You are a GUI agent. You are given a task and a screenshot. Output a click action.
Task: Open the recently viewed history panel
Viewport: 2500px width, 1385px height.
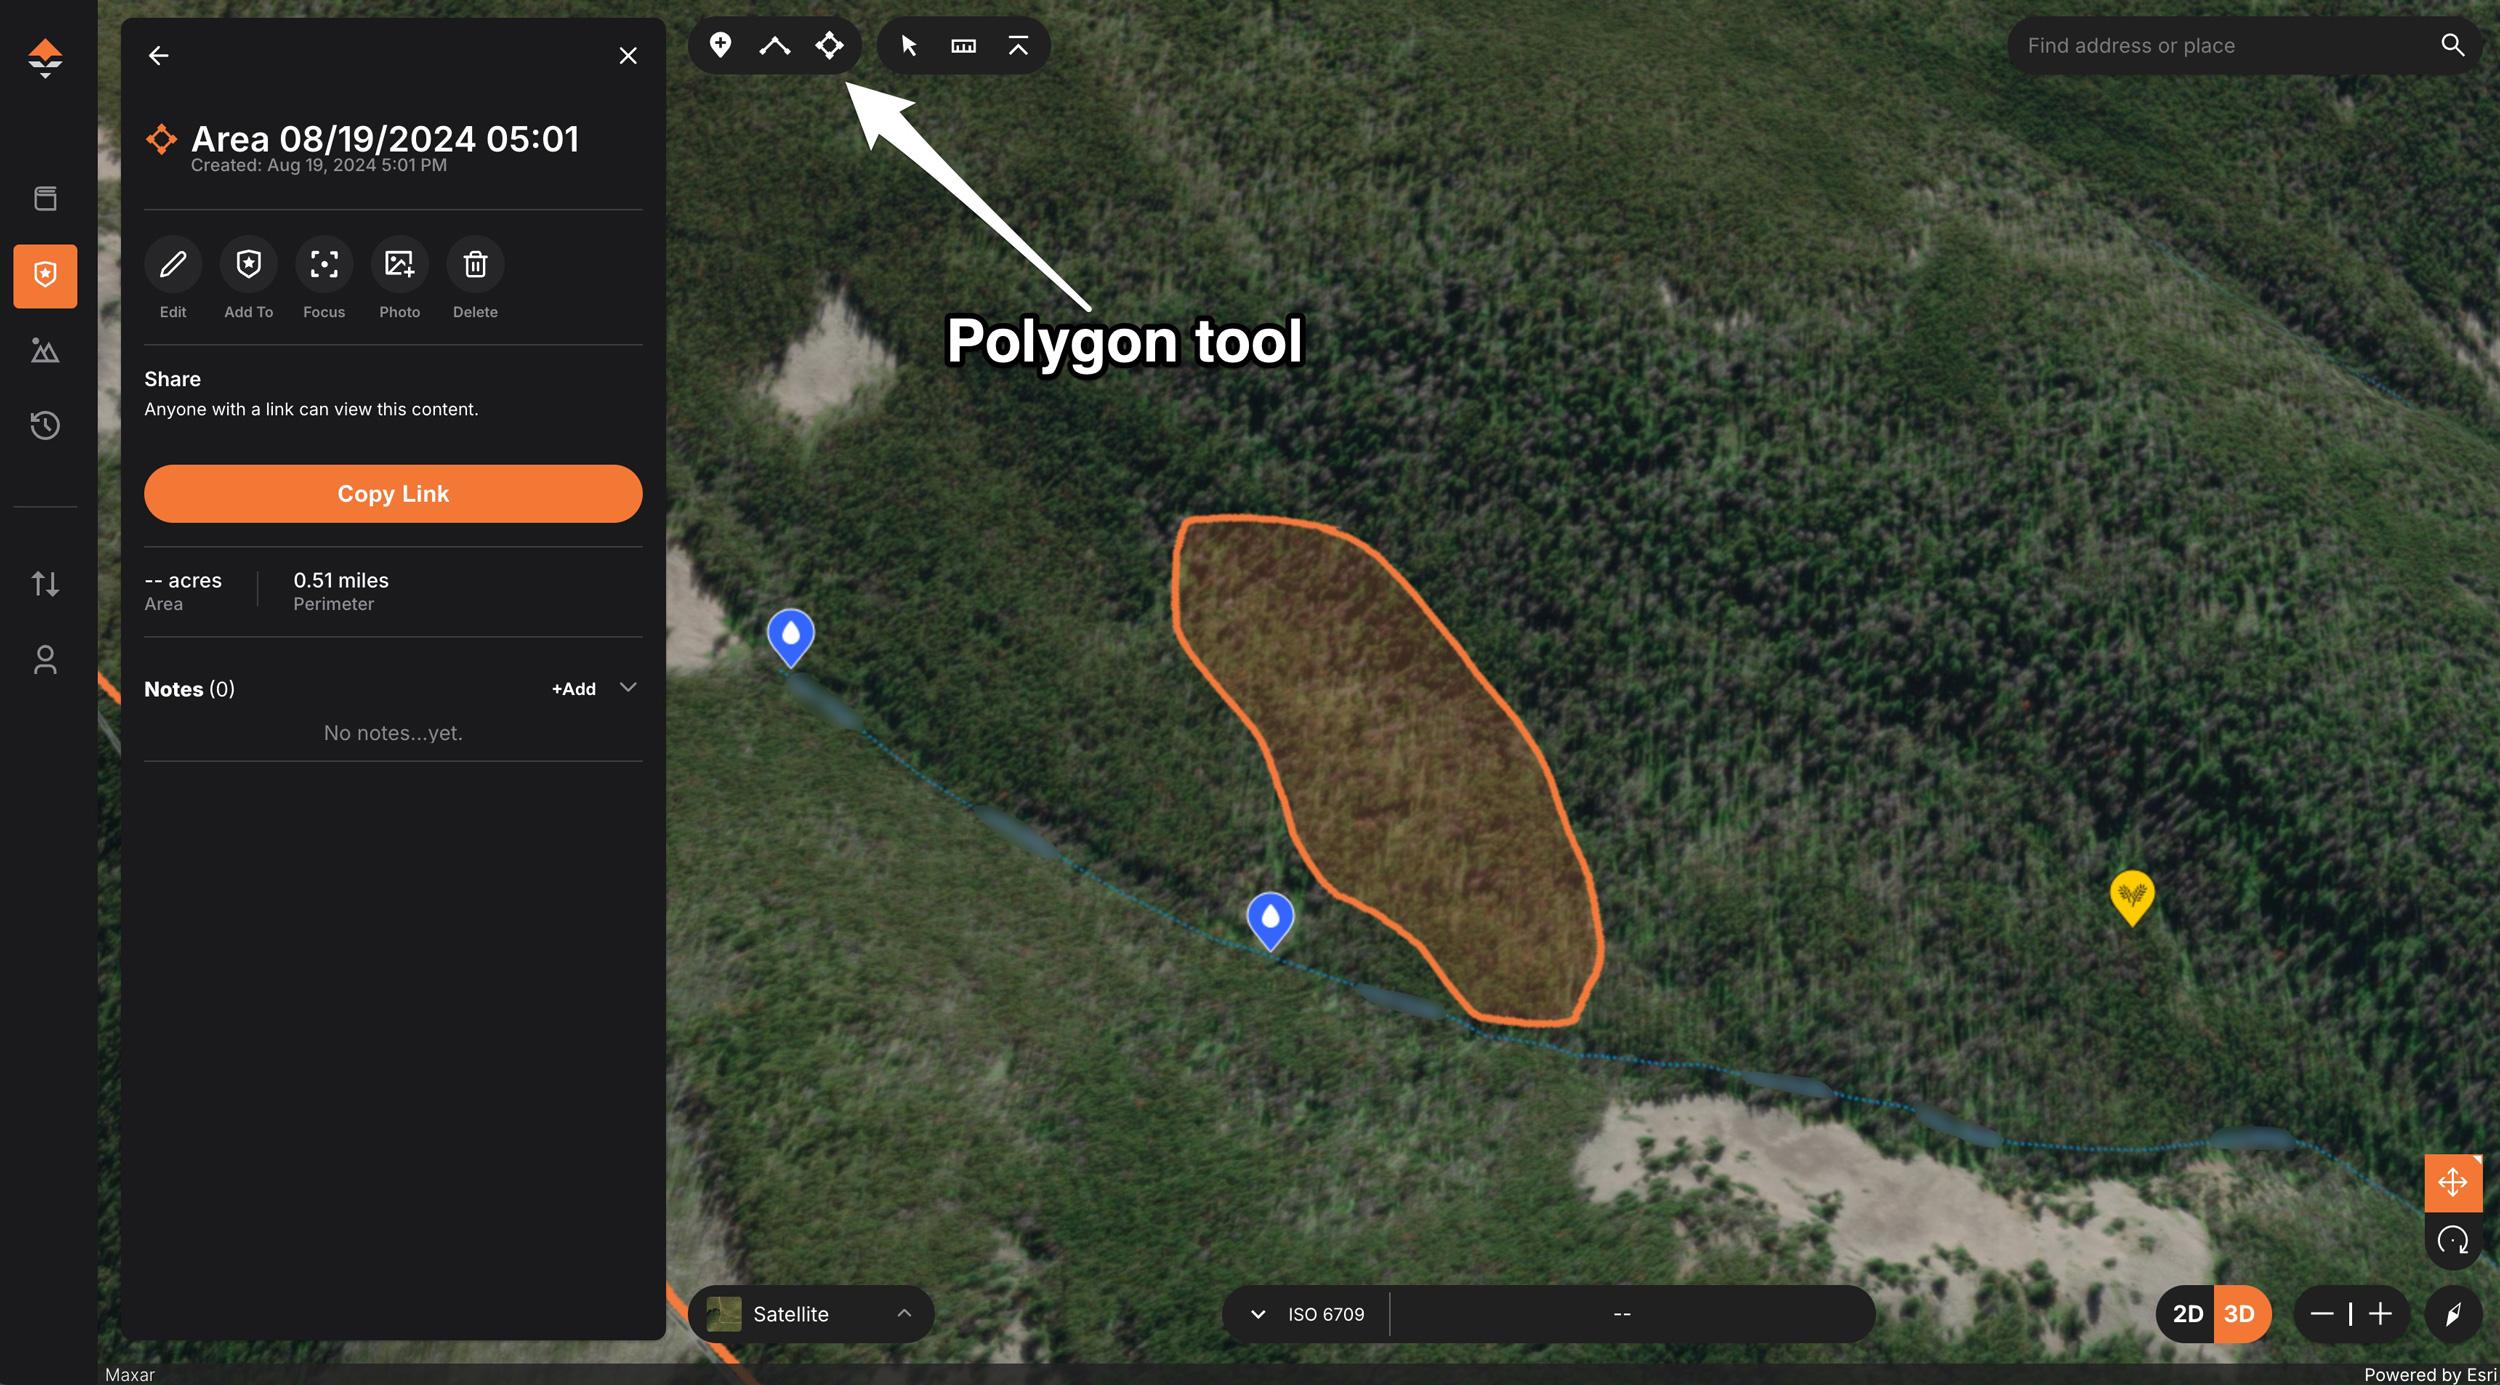point(46,425)
